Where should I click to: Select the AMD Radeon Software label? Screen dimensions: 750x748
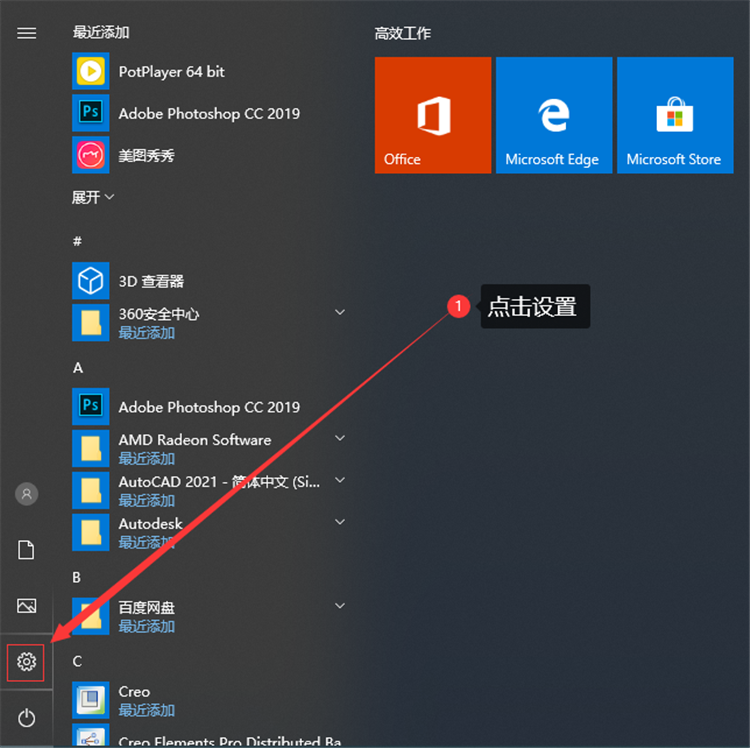pyautogui.click(x=195, y=440)
